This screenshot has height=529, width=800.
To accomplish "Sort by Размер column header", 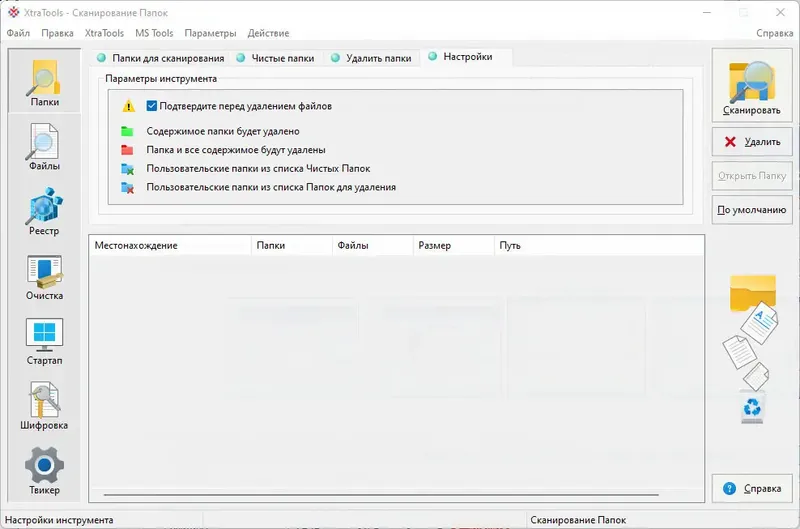I will tap(454, 245).
